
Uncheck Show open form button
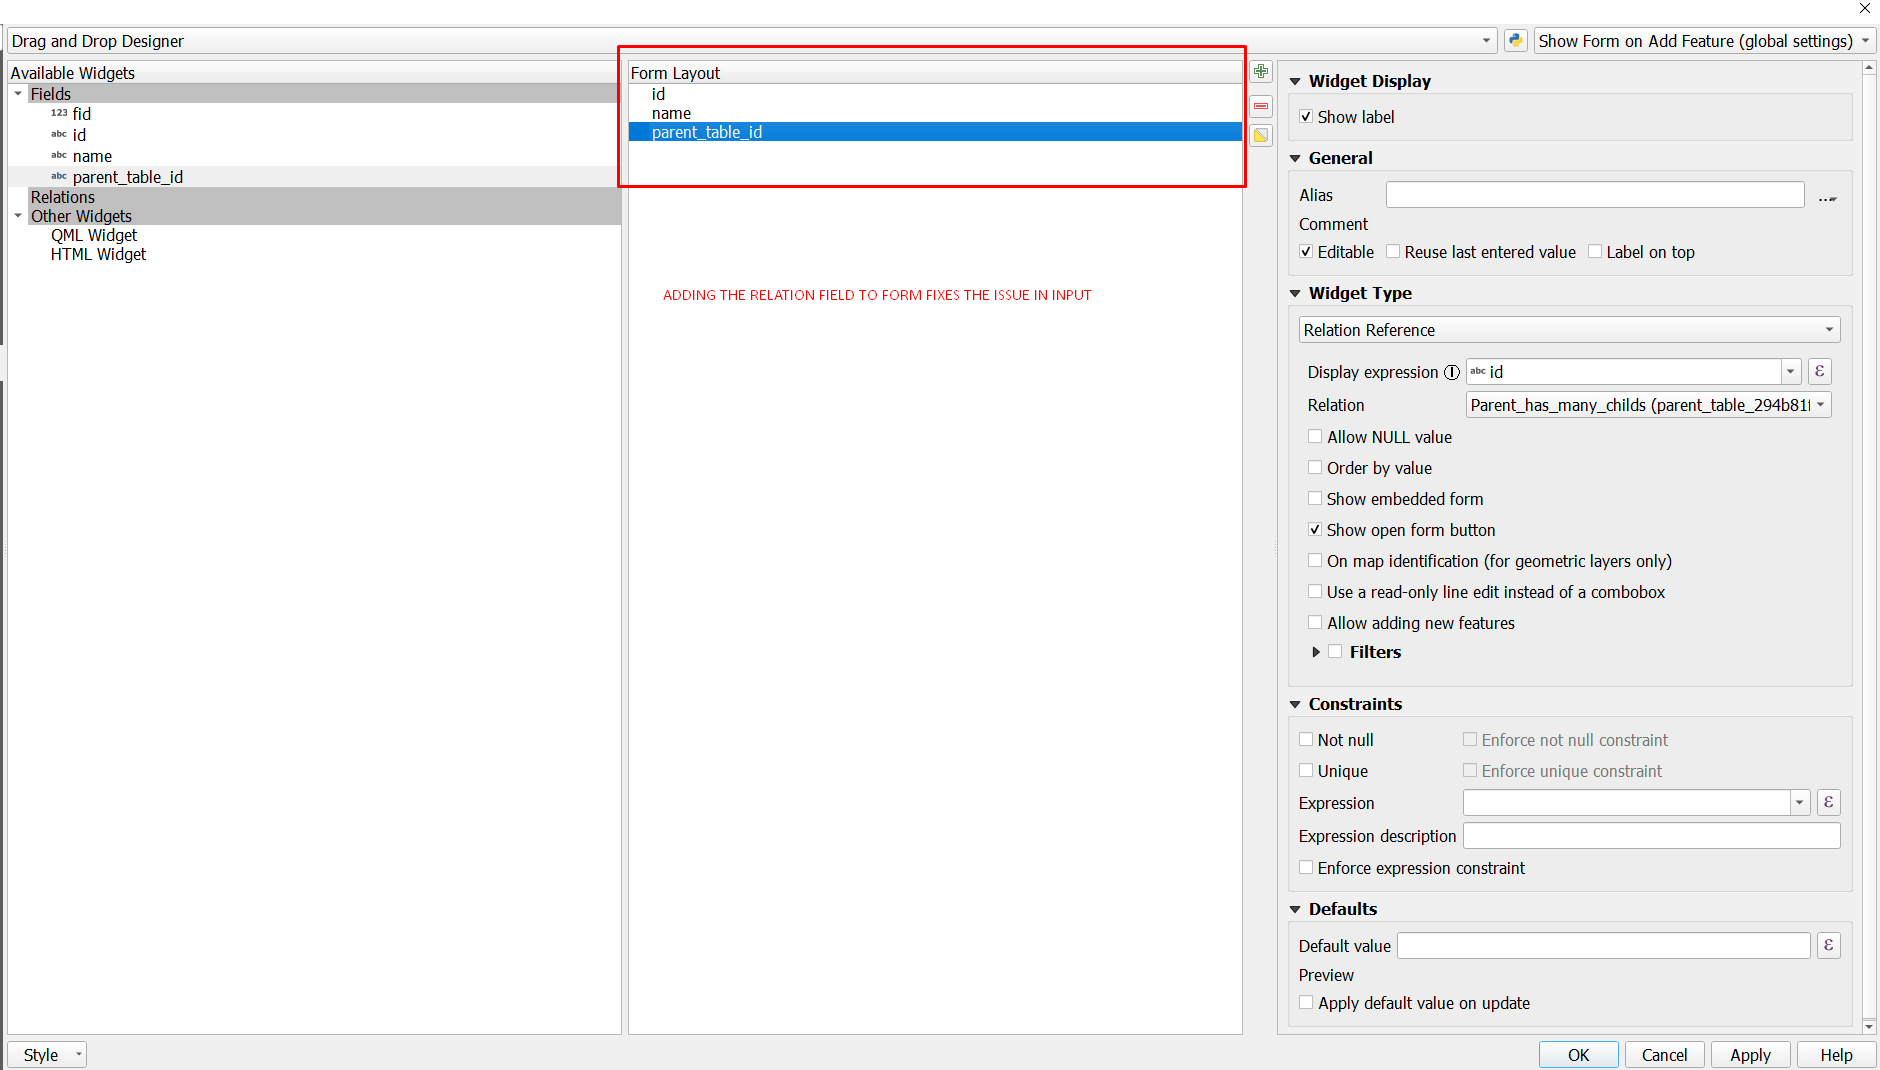coord(1315,529)
